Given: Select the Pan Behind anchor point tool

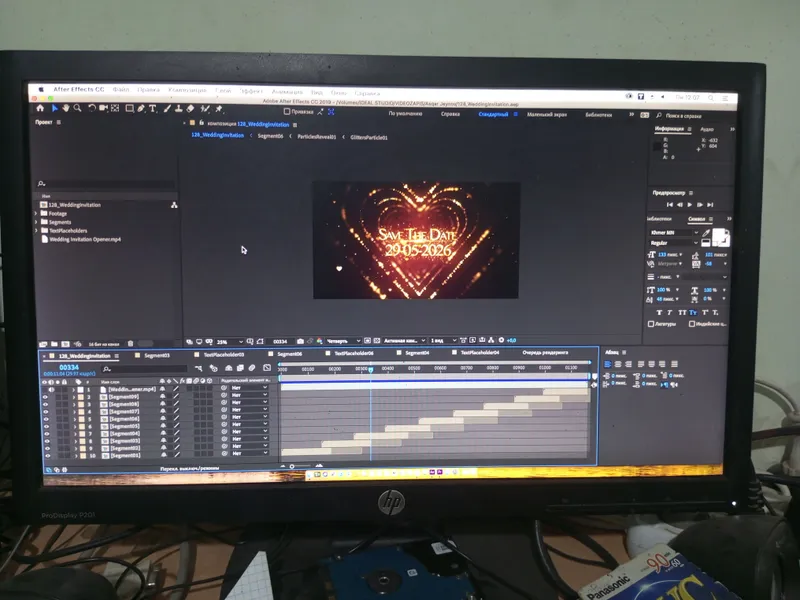Looking at the screenshot, I should 115,108.
